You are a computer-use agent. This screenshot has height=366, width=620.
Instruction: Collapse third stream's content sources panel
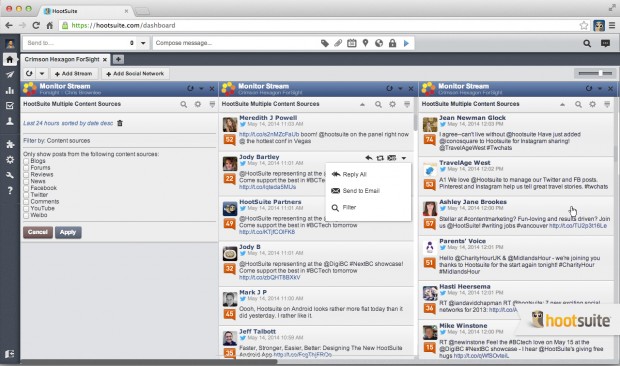click(x=562, y=104)
